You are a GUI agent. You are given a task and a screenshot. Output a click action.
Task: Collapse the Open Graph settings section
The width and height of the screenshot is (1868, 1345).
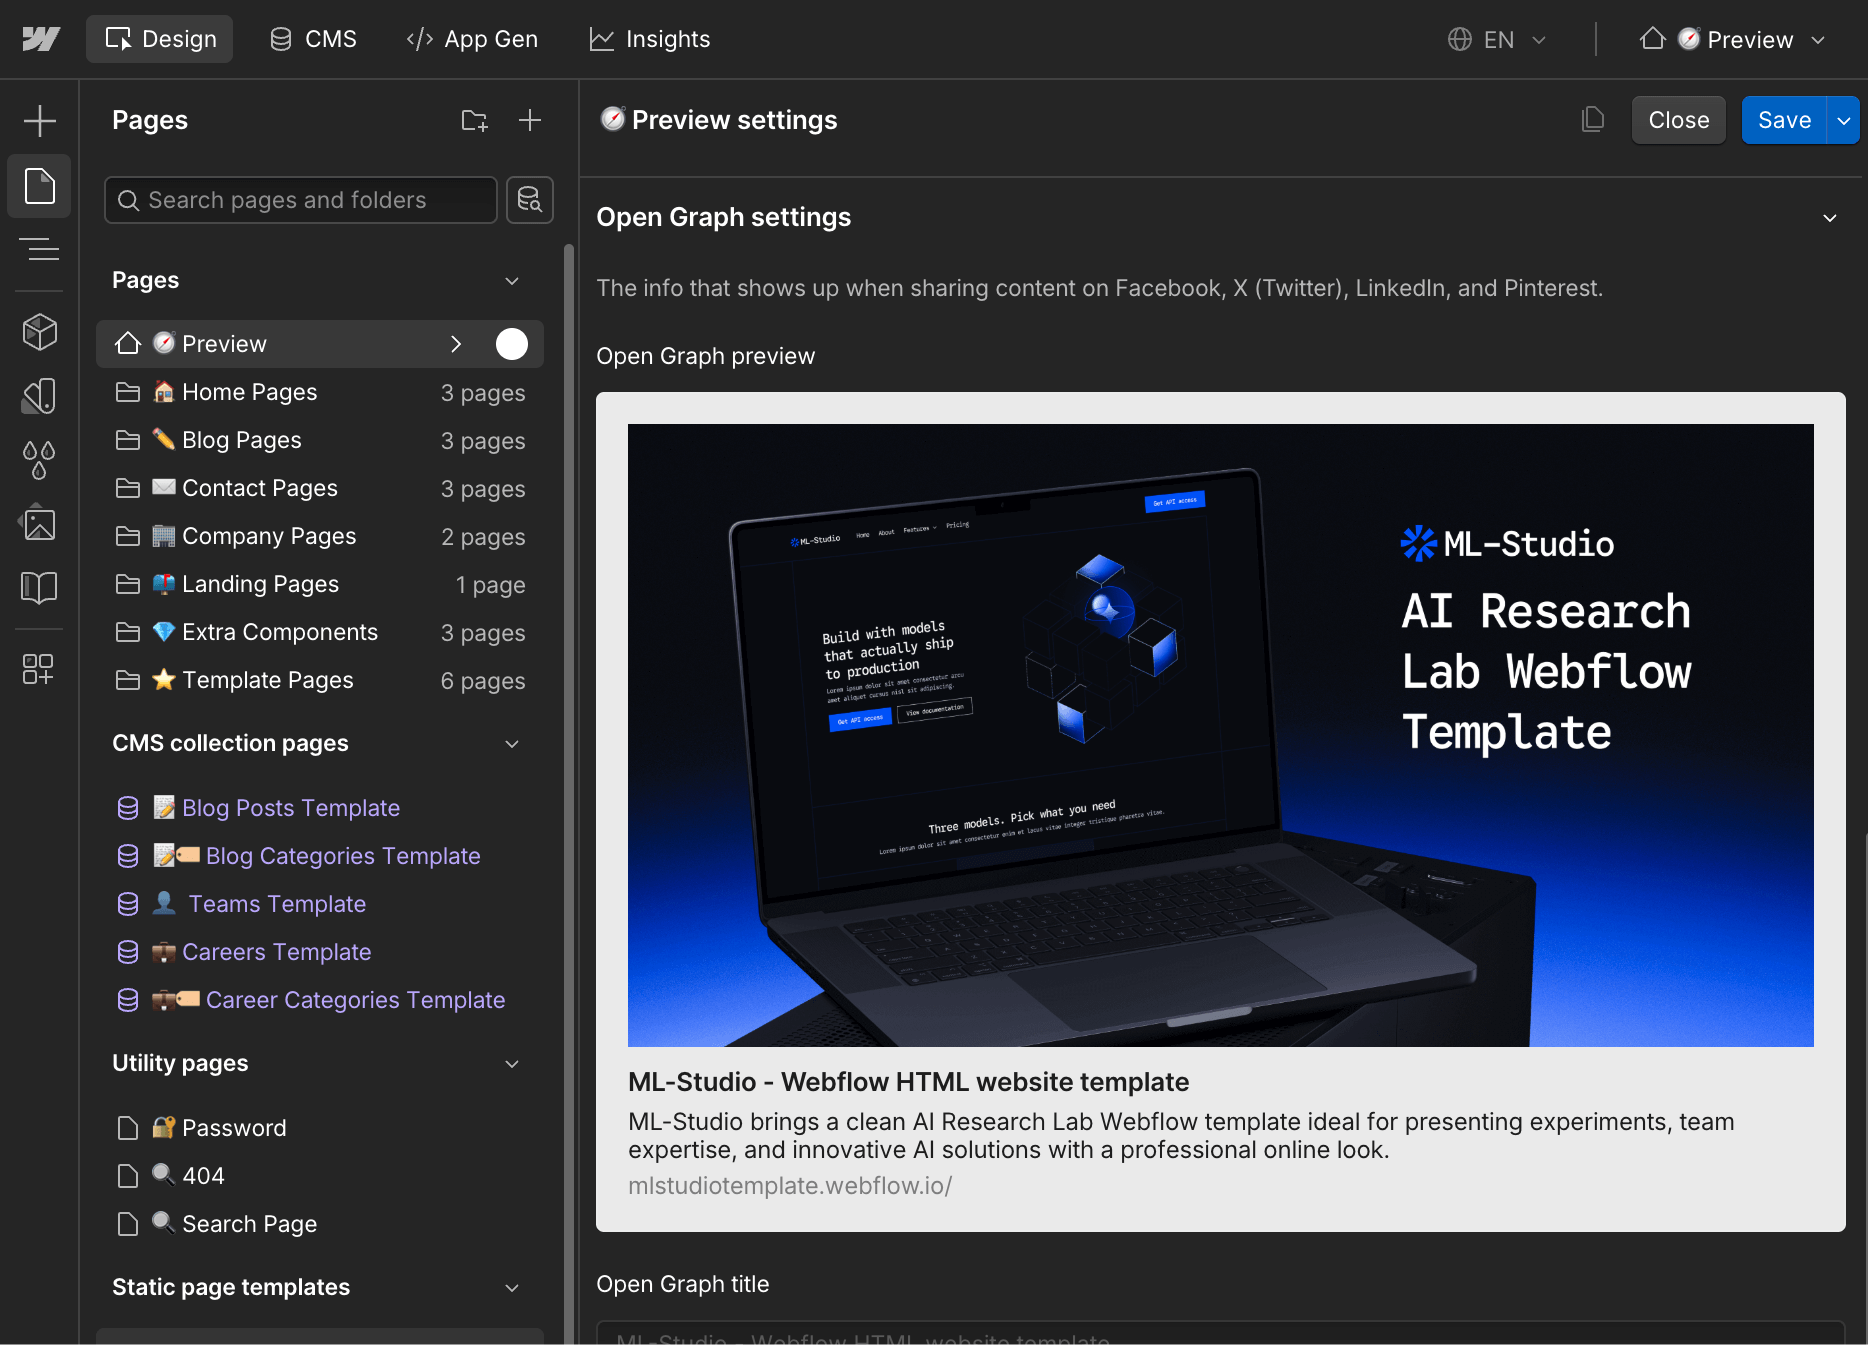[x=1831, y=218]
